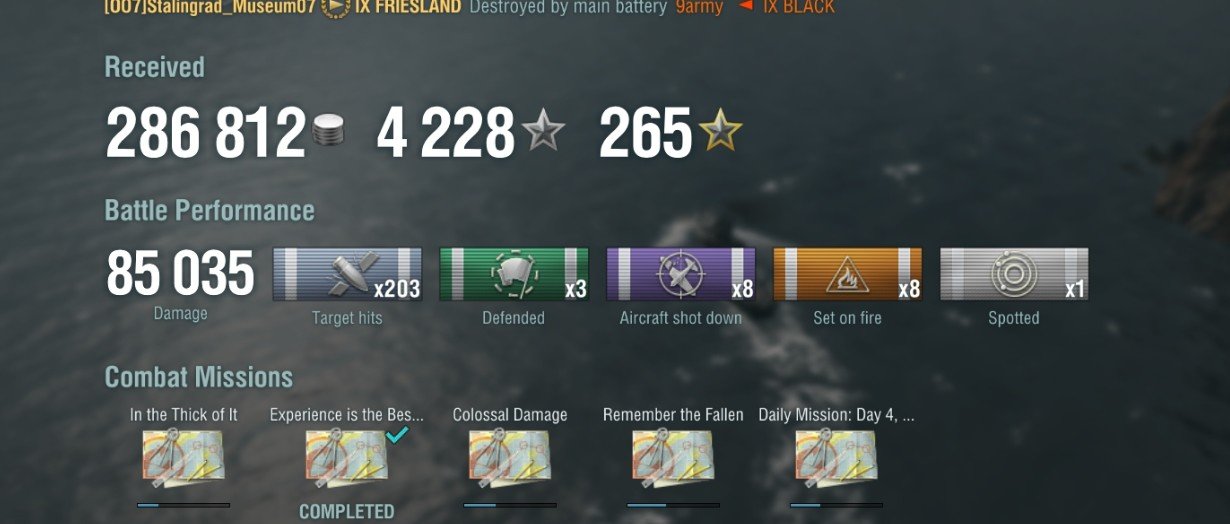Click the COMPLETED label under mission
1230x524 pixels.
(x=347, y=511)
